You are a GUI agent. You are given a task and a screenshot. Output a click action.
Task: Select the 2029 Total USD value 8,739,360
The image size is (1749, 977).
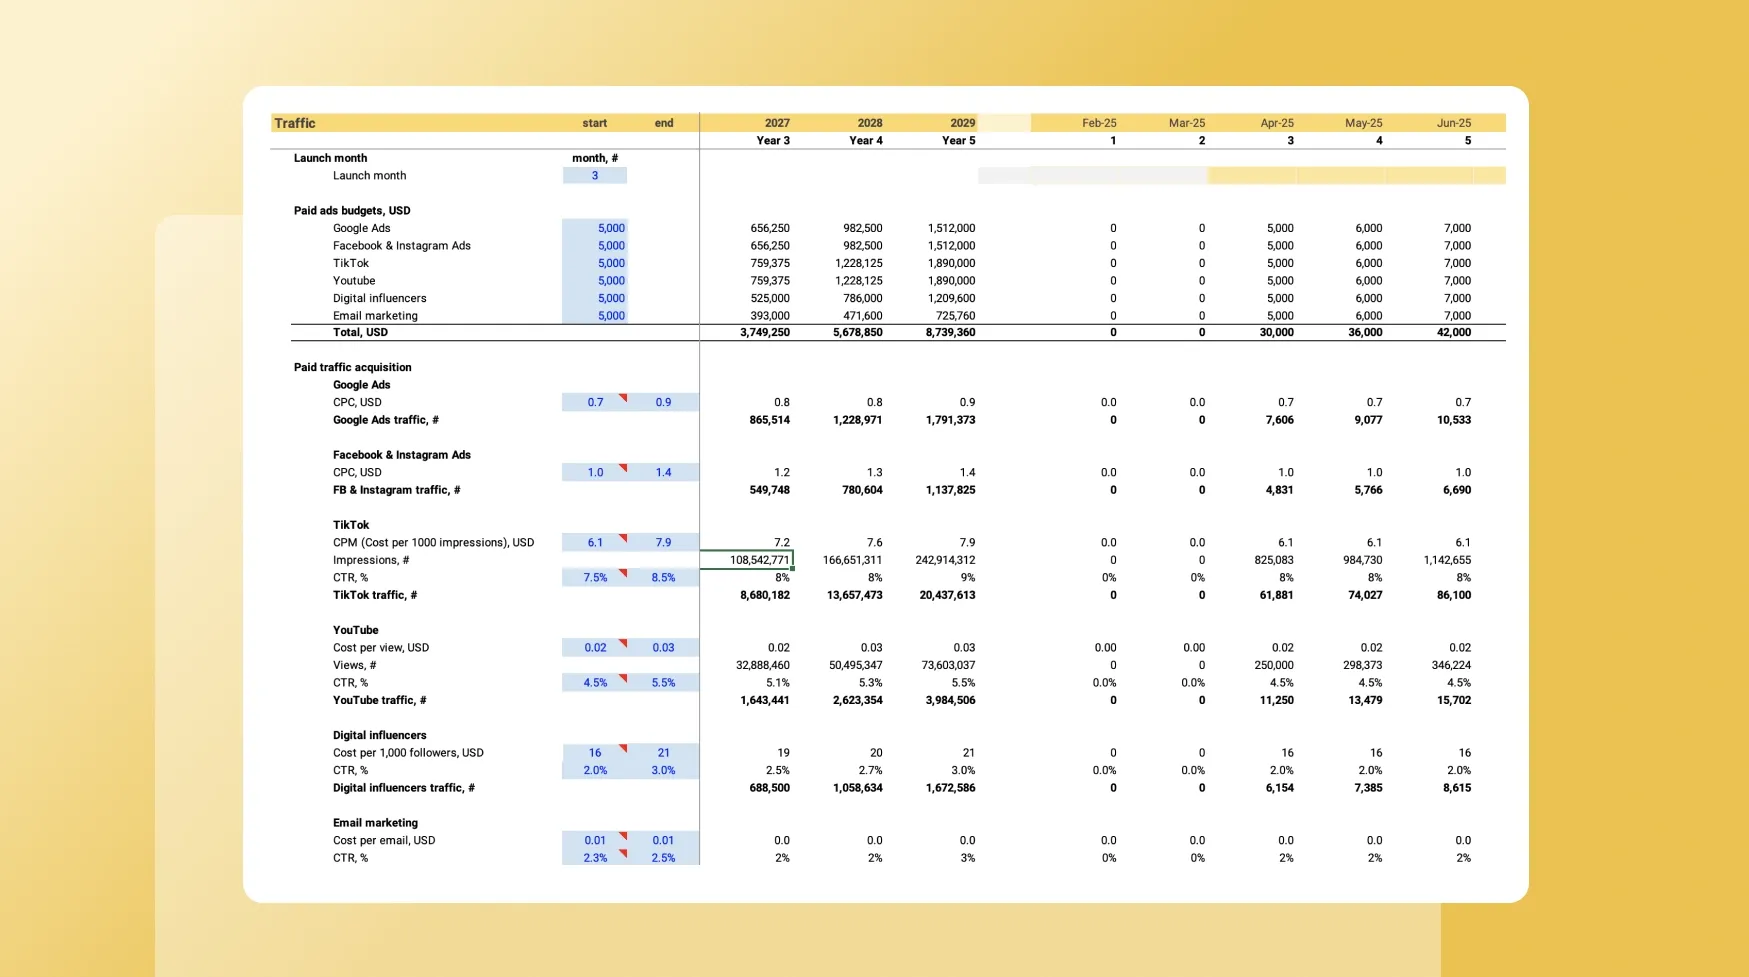[950, 333]
